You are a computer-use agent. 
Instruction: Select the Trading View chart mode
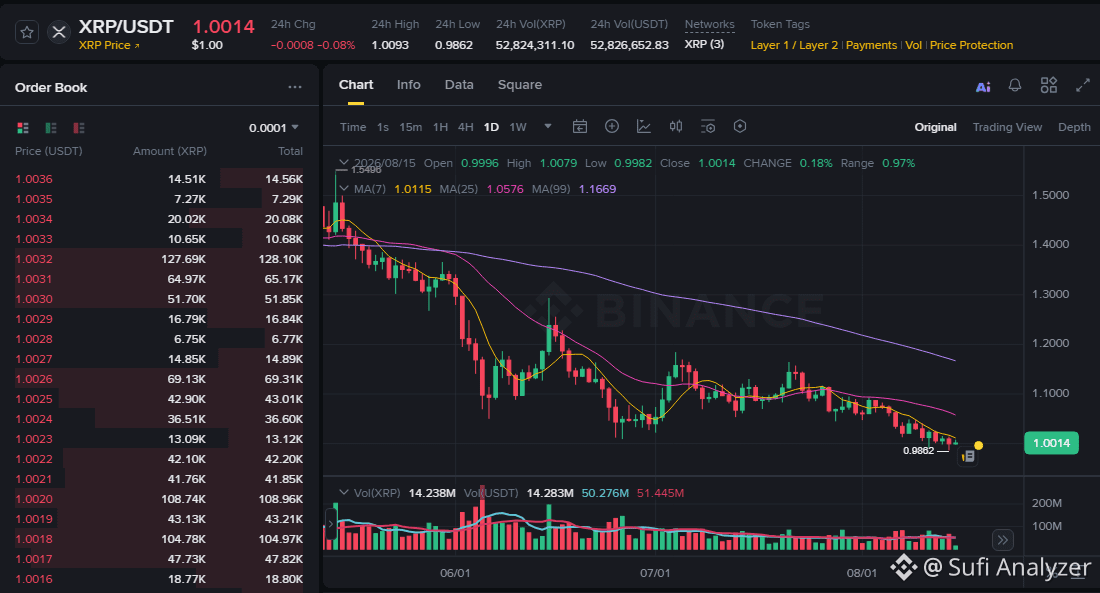(x=1007, y=127)
